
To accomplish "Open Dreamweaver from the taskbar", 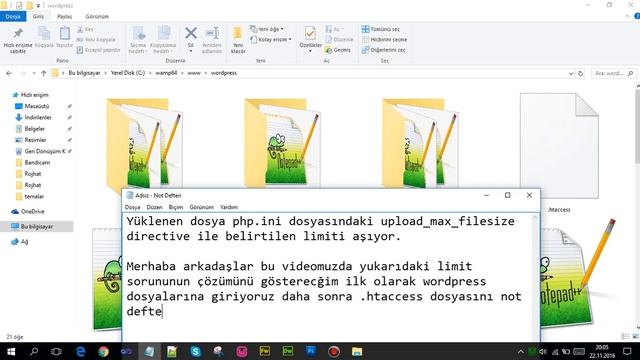I will pyautogui.click(x=288, y=351).
